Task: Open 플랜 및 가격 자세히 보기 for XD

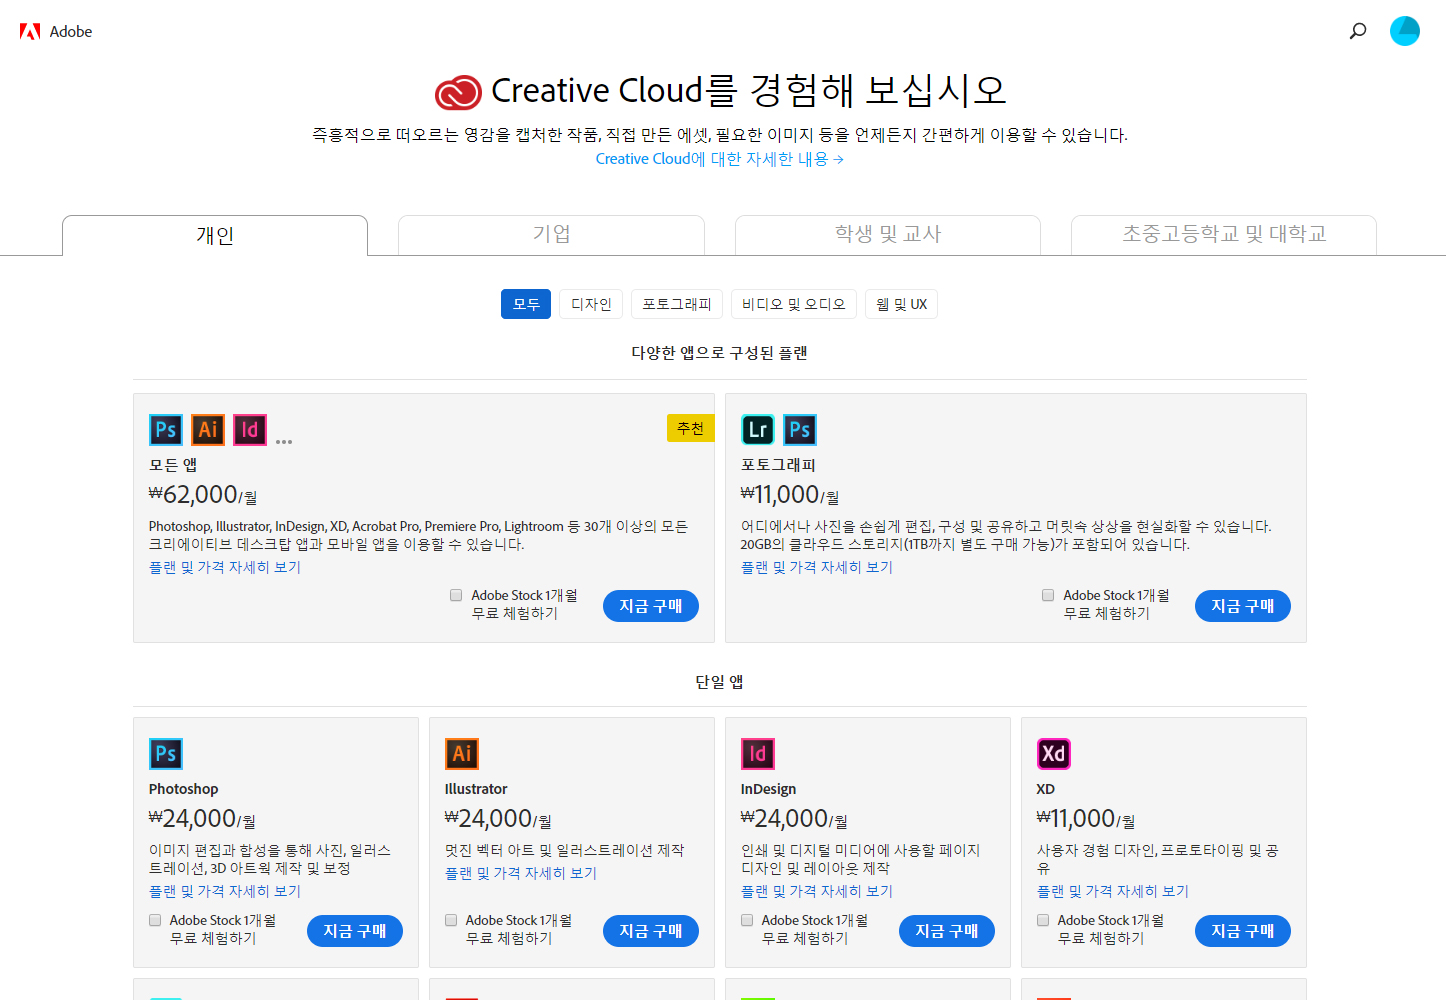Action: (1113, 891)
